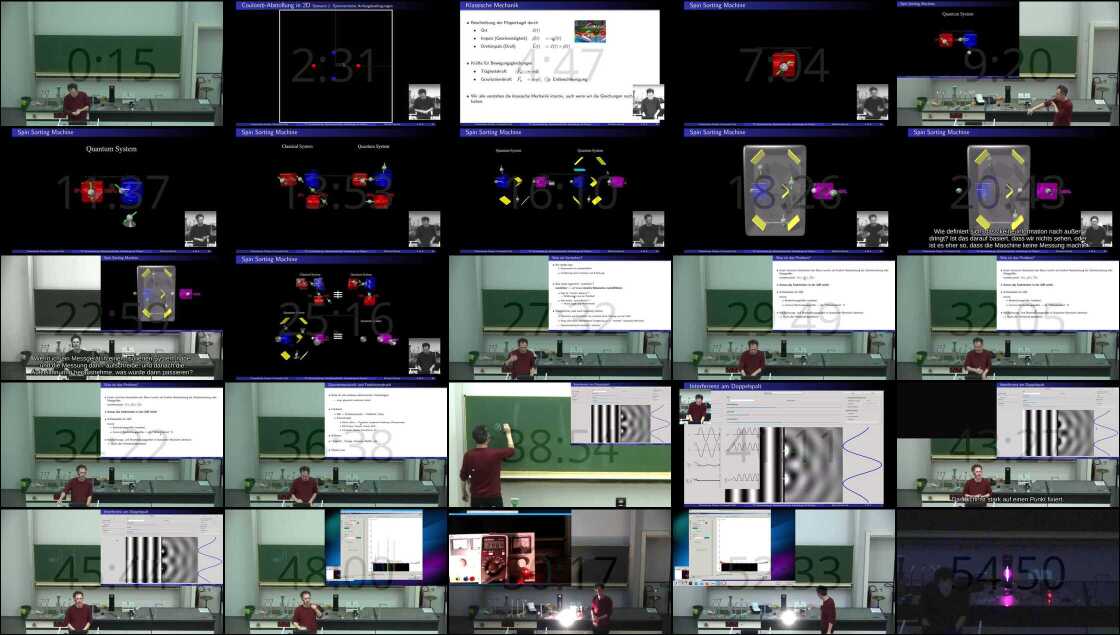Open the four-system diagram frame at 25:16
Image resolution: width=1120 pixels, height=635 pixels.
point(335,317)
